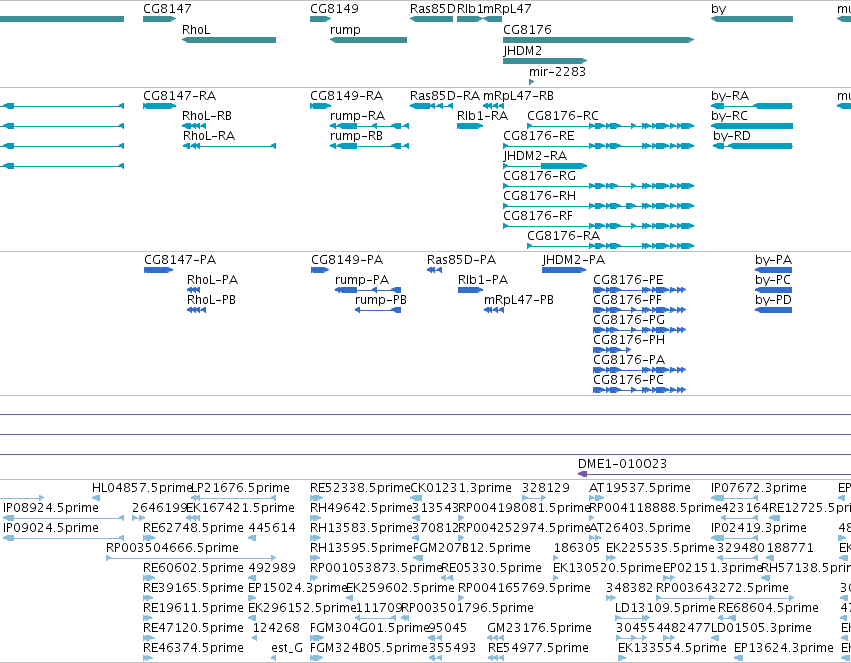Select protein rump-PB

381,300
